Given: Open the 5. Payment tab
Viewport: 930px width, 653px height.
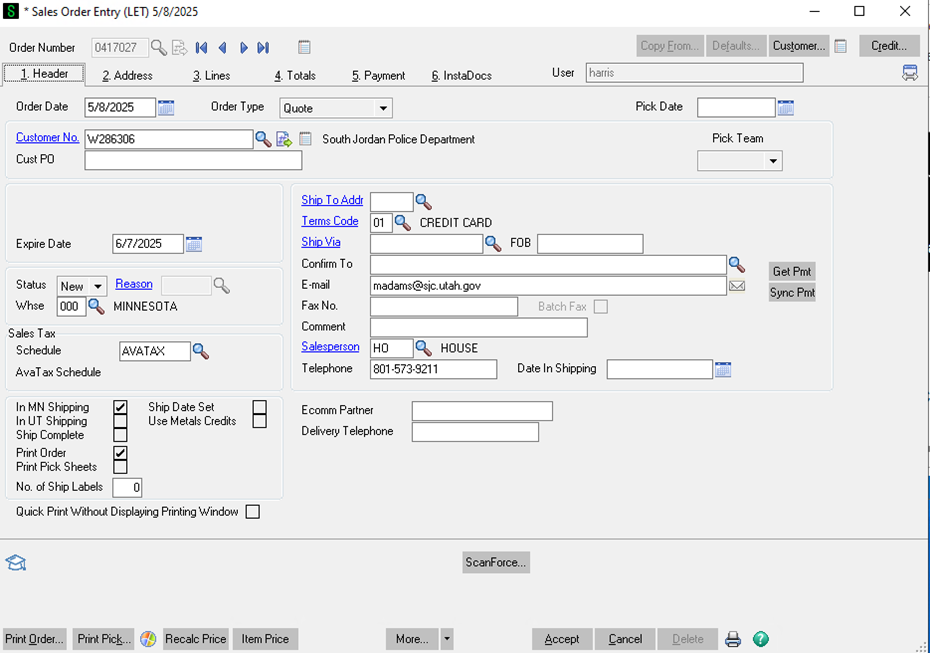Looking at the screenshot, I should (x=378, y=75).
